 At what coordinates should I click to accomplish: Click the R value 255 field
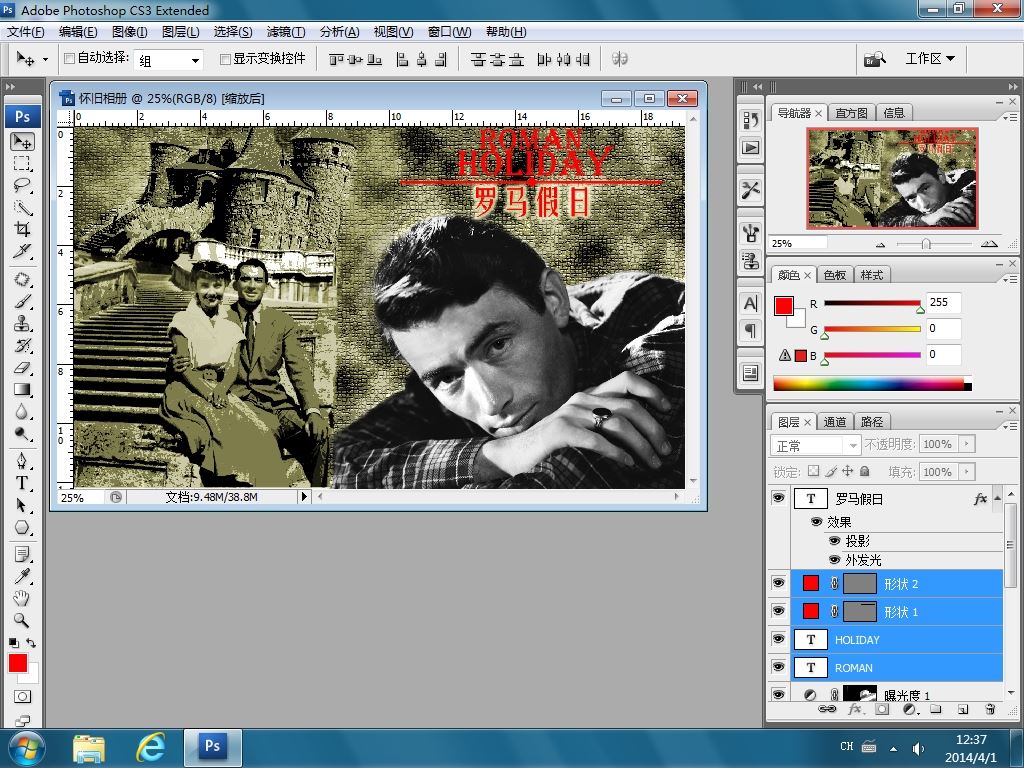(x=943, y=302)
